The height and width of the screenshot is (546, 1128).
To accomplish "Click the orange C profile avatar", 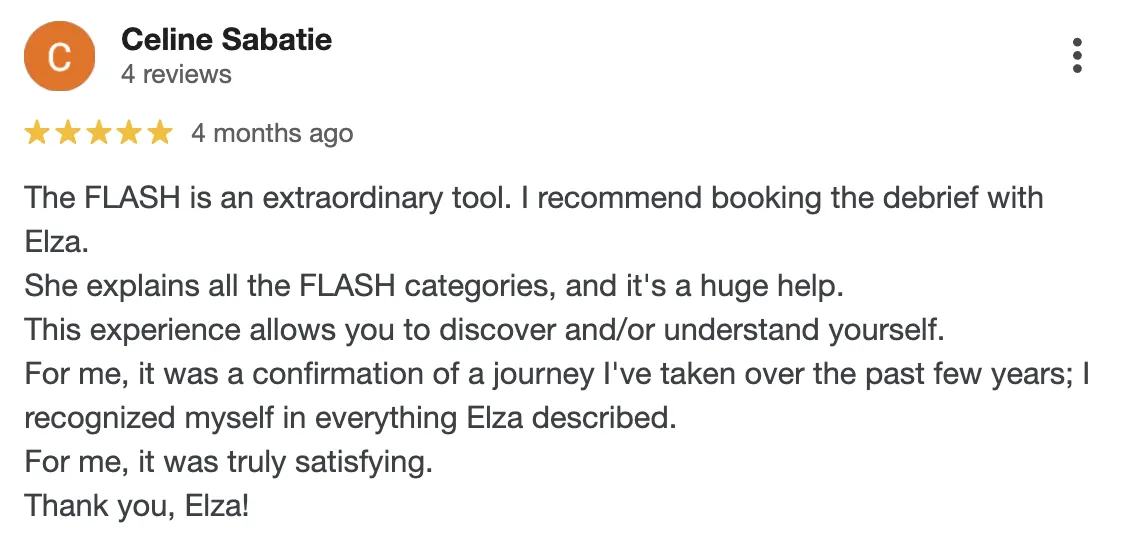I will coord(59,56).
